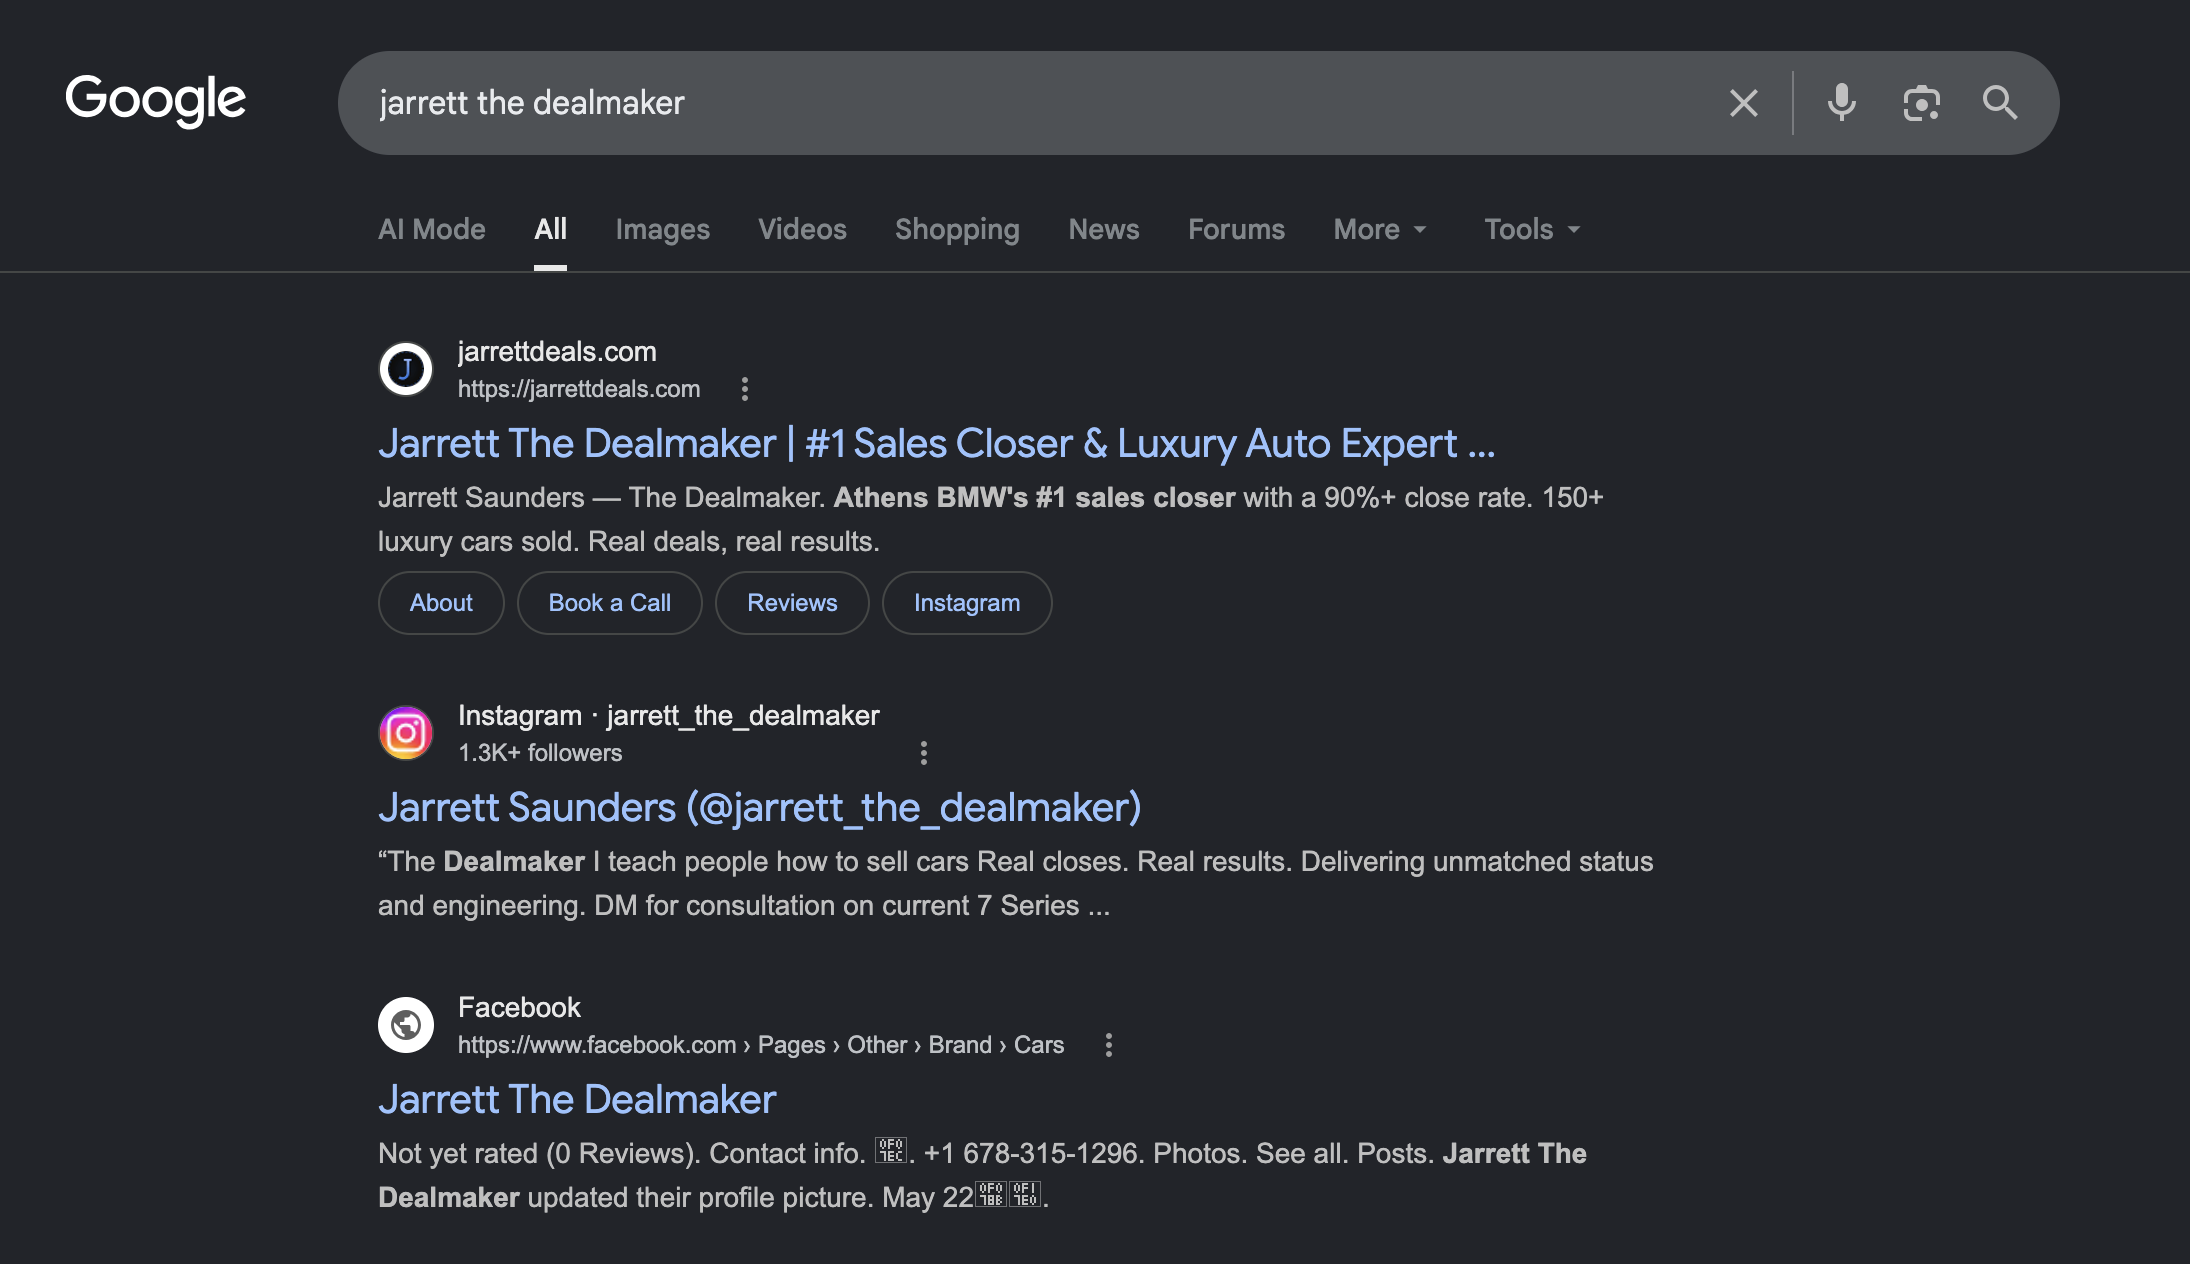Click 'jarrettdeals.com' site name
Viewport: 2190px width, 1264px height.
tap(557, 352)
